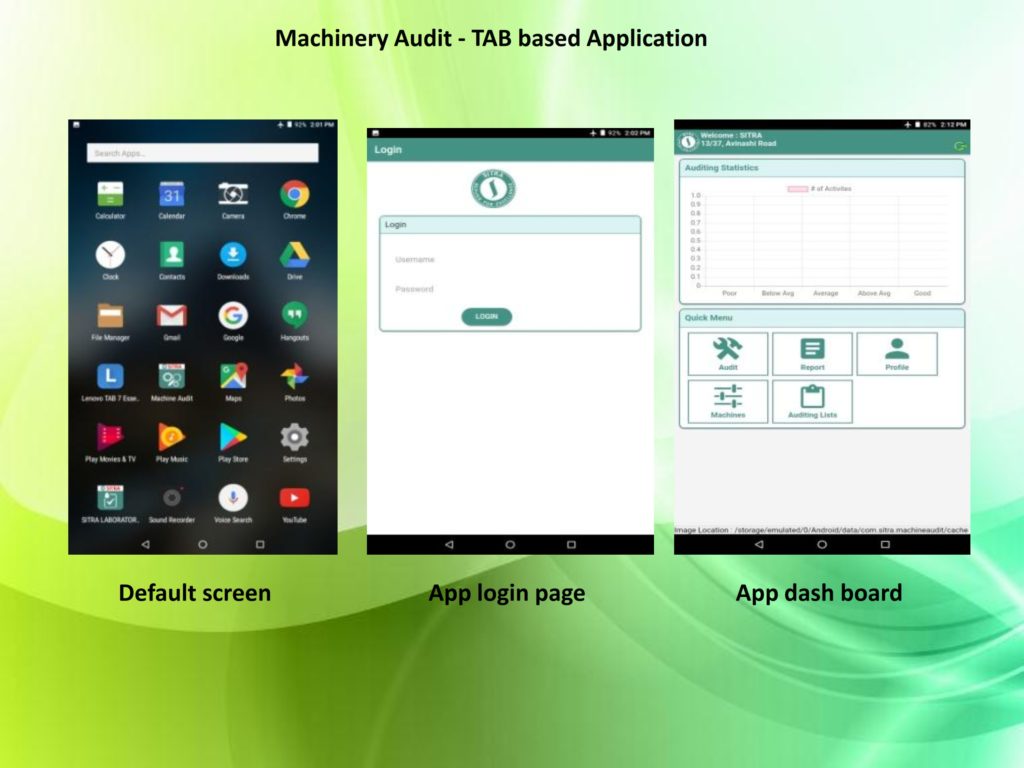Click 'Below Avg' chart axis label
The image size is (1024, 768).
coord(778,293)
